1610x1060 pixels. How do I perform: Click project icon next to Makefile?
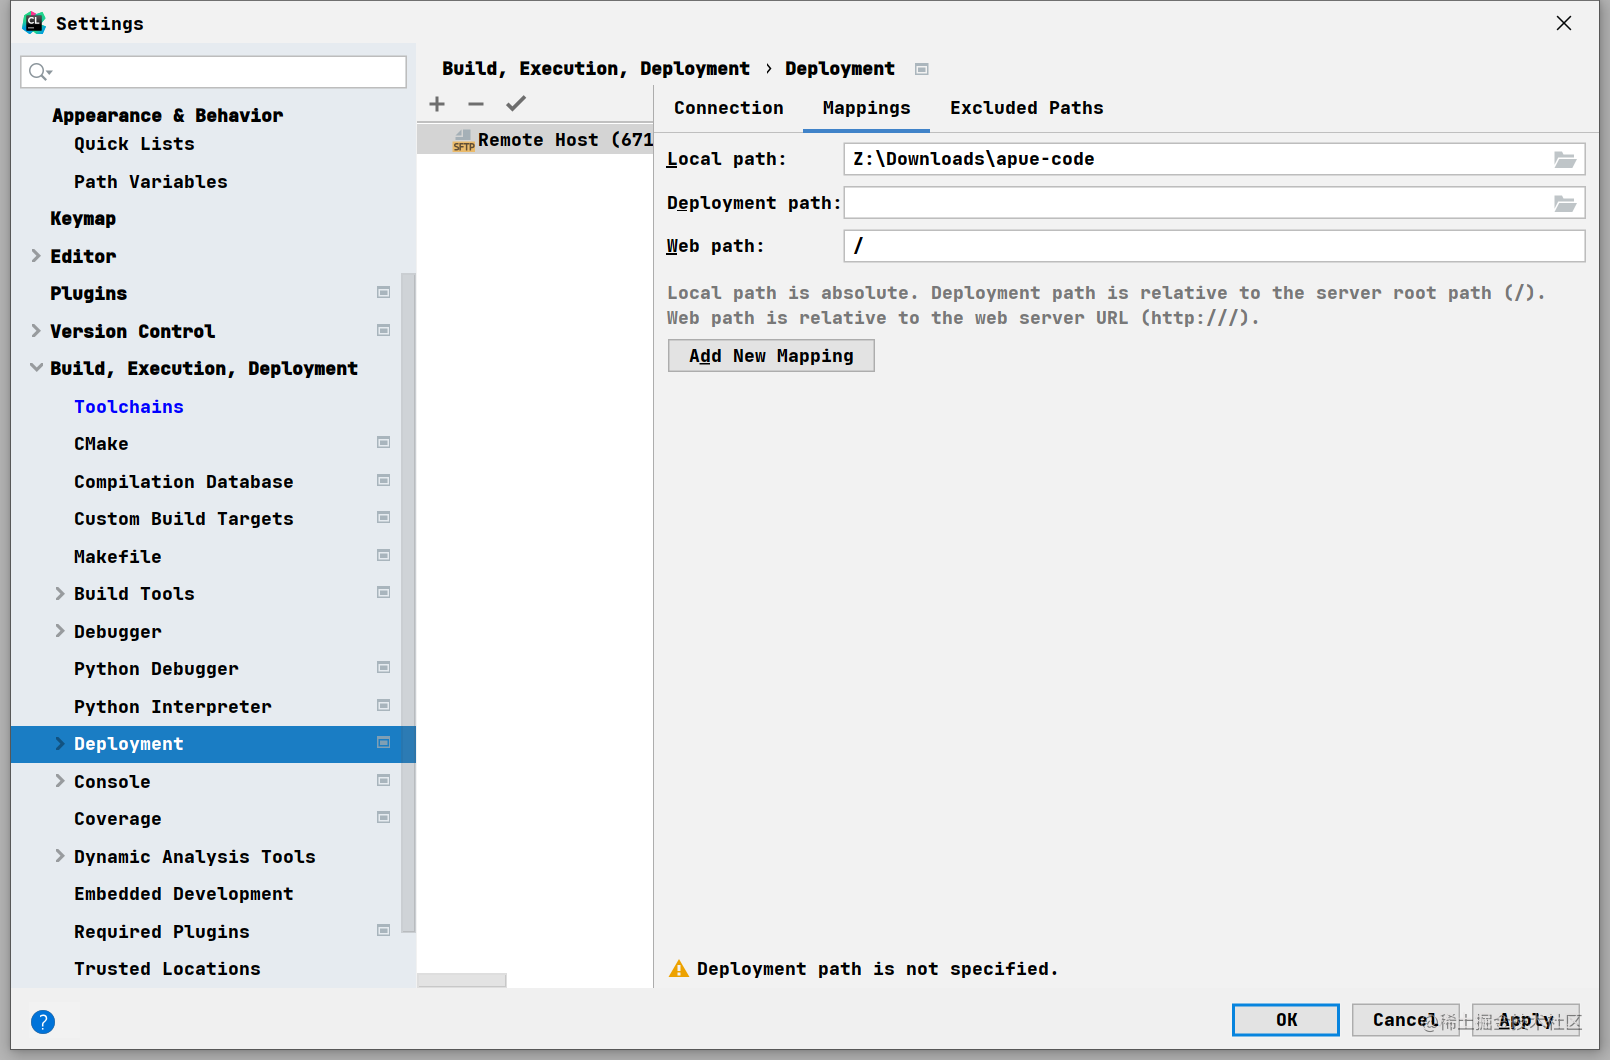click(x=383, y=555)
